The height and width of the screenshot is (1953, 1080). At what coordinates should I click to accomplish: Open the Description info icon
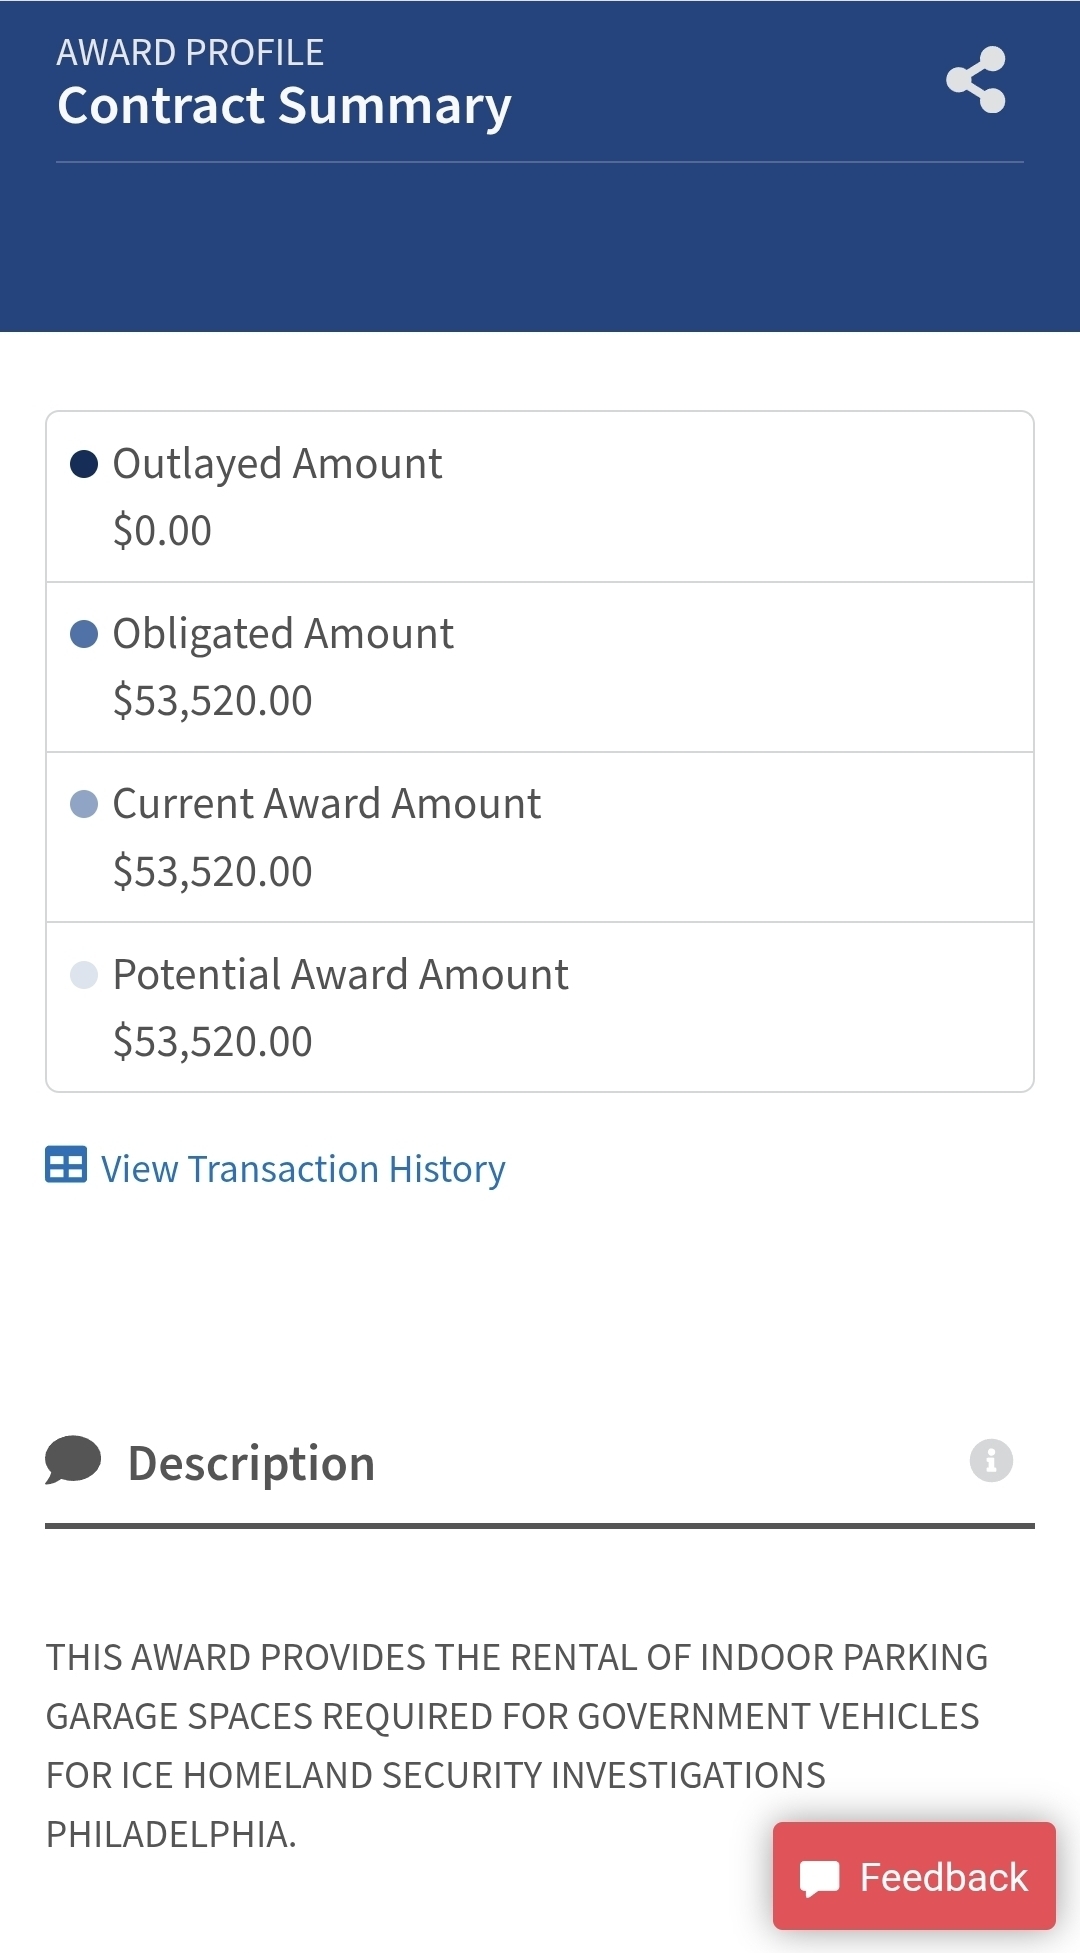coord(991,1461)
